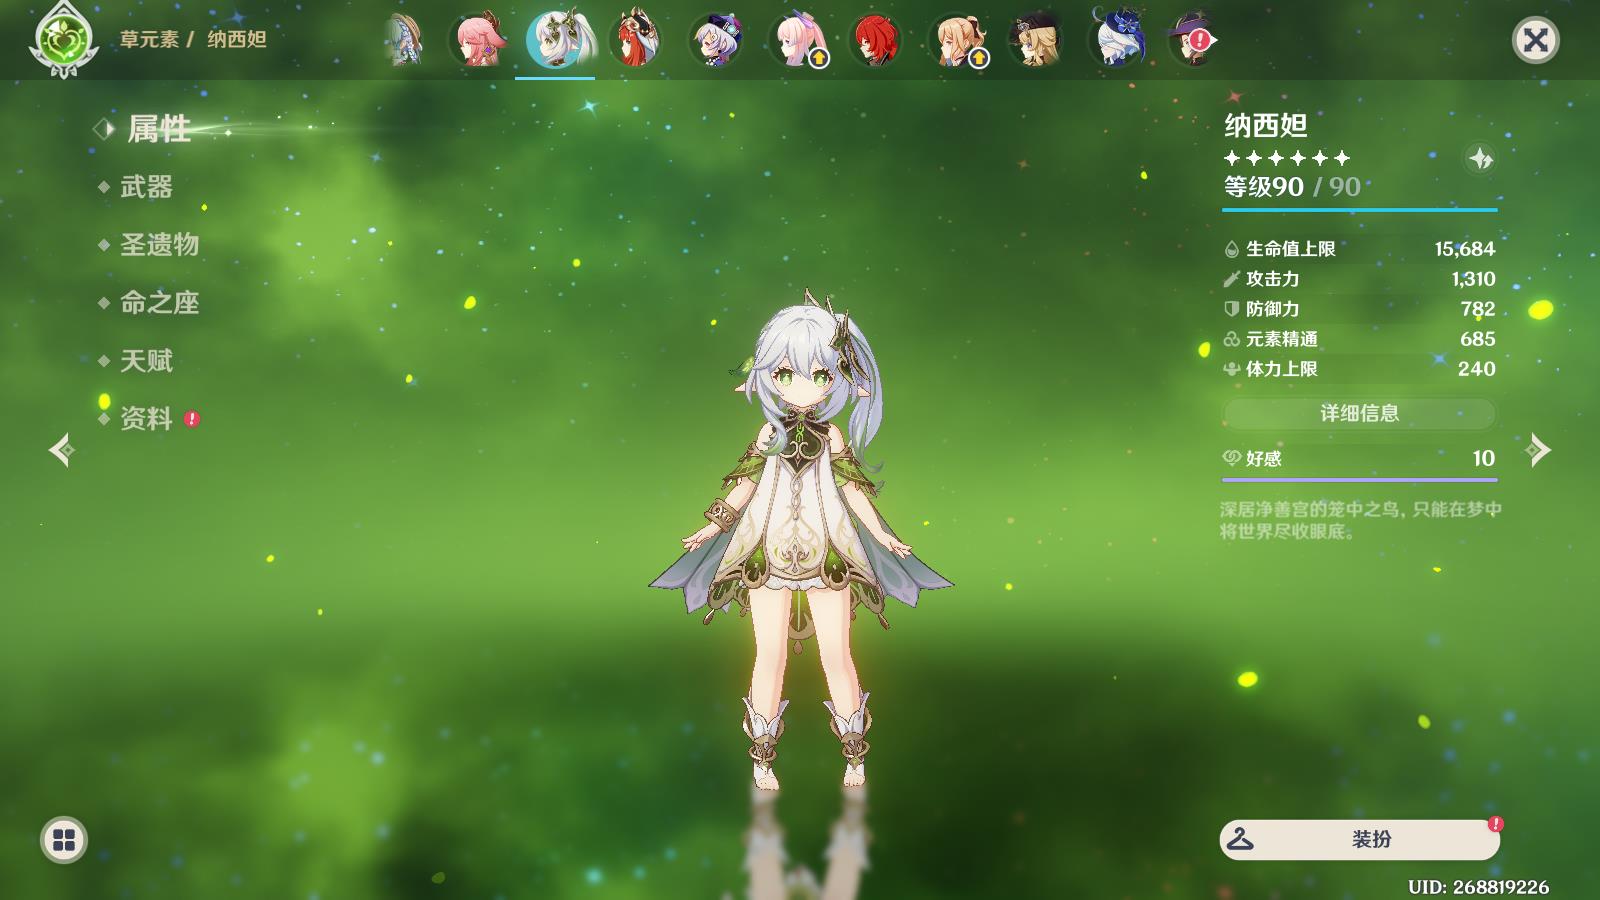Image resolution: width=1600 pixels, height=900 pixels.
Task: Click the hanger icon on 装扮 button
Action: (x=1240, y=839)
